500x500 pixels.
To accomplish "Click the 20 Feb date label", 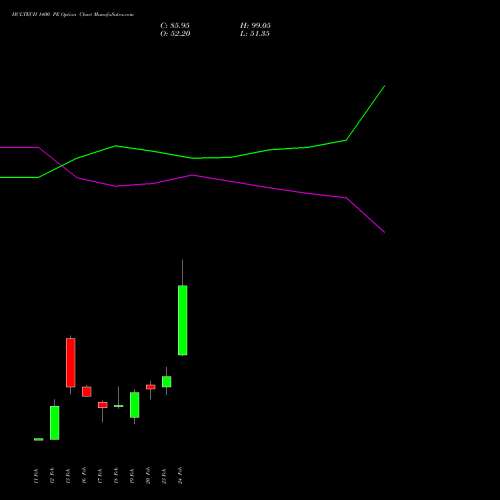I will coord(148,475).
